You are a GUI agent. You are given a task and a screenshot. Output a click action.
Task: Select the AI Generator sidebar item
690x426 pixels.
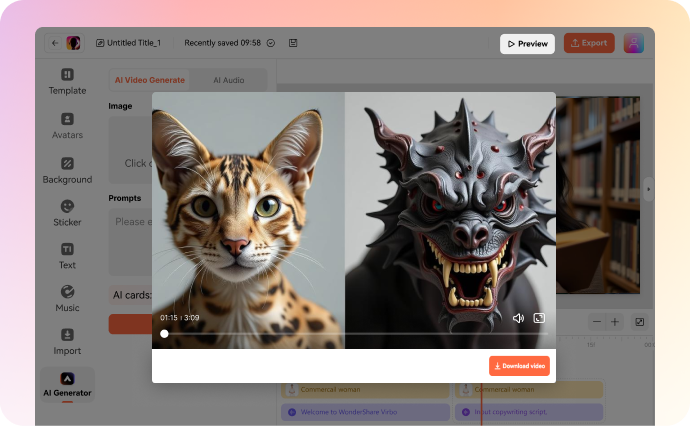click(x=67, y=384)
